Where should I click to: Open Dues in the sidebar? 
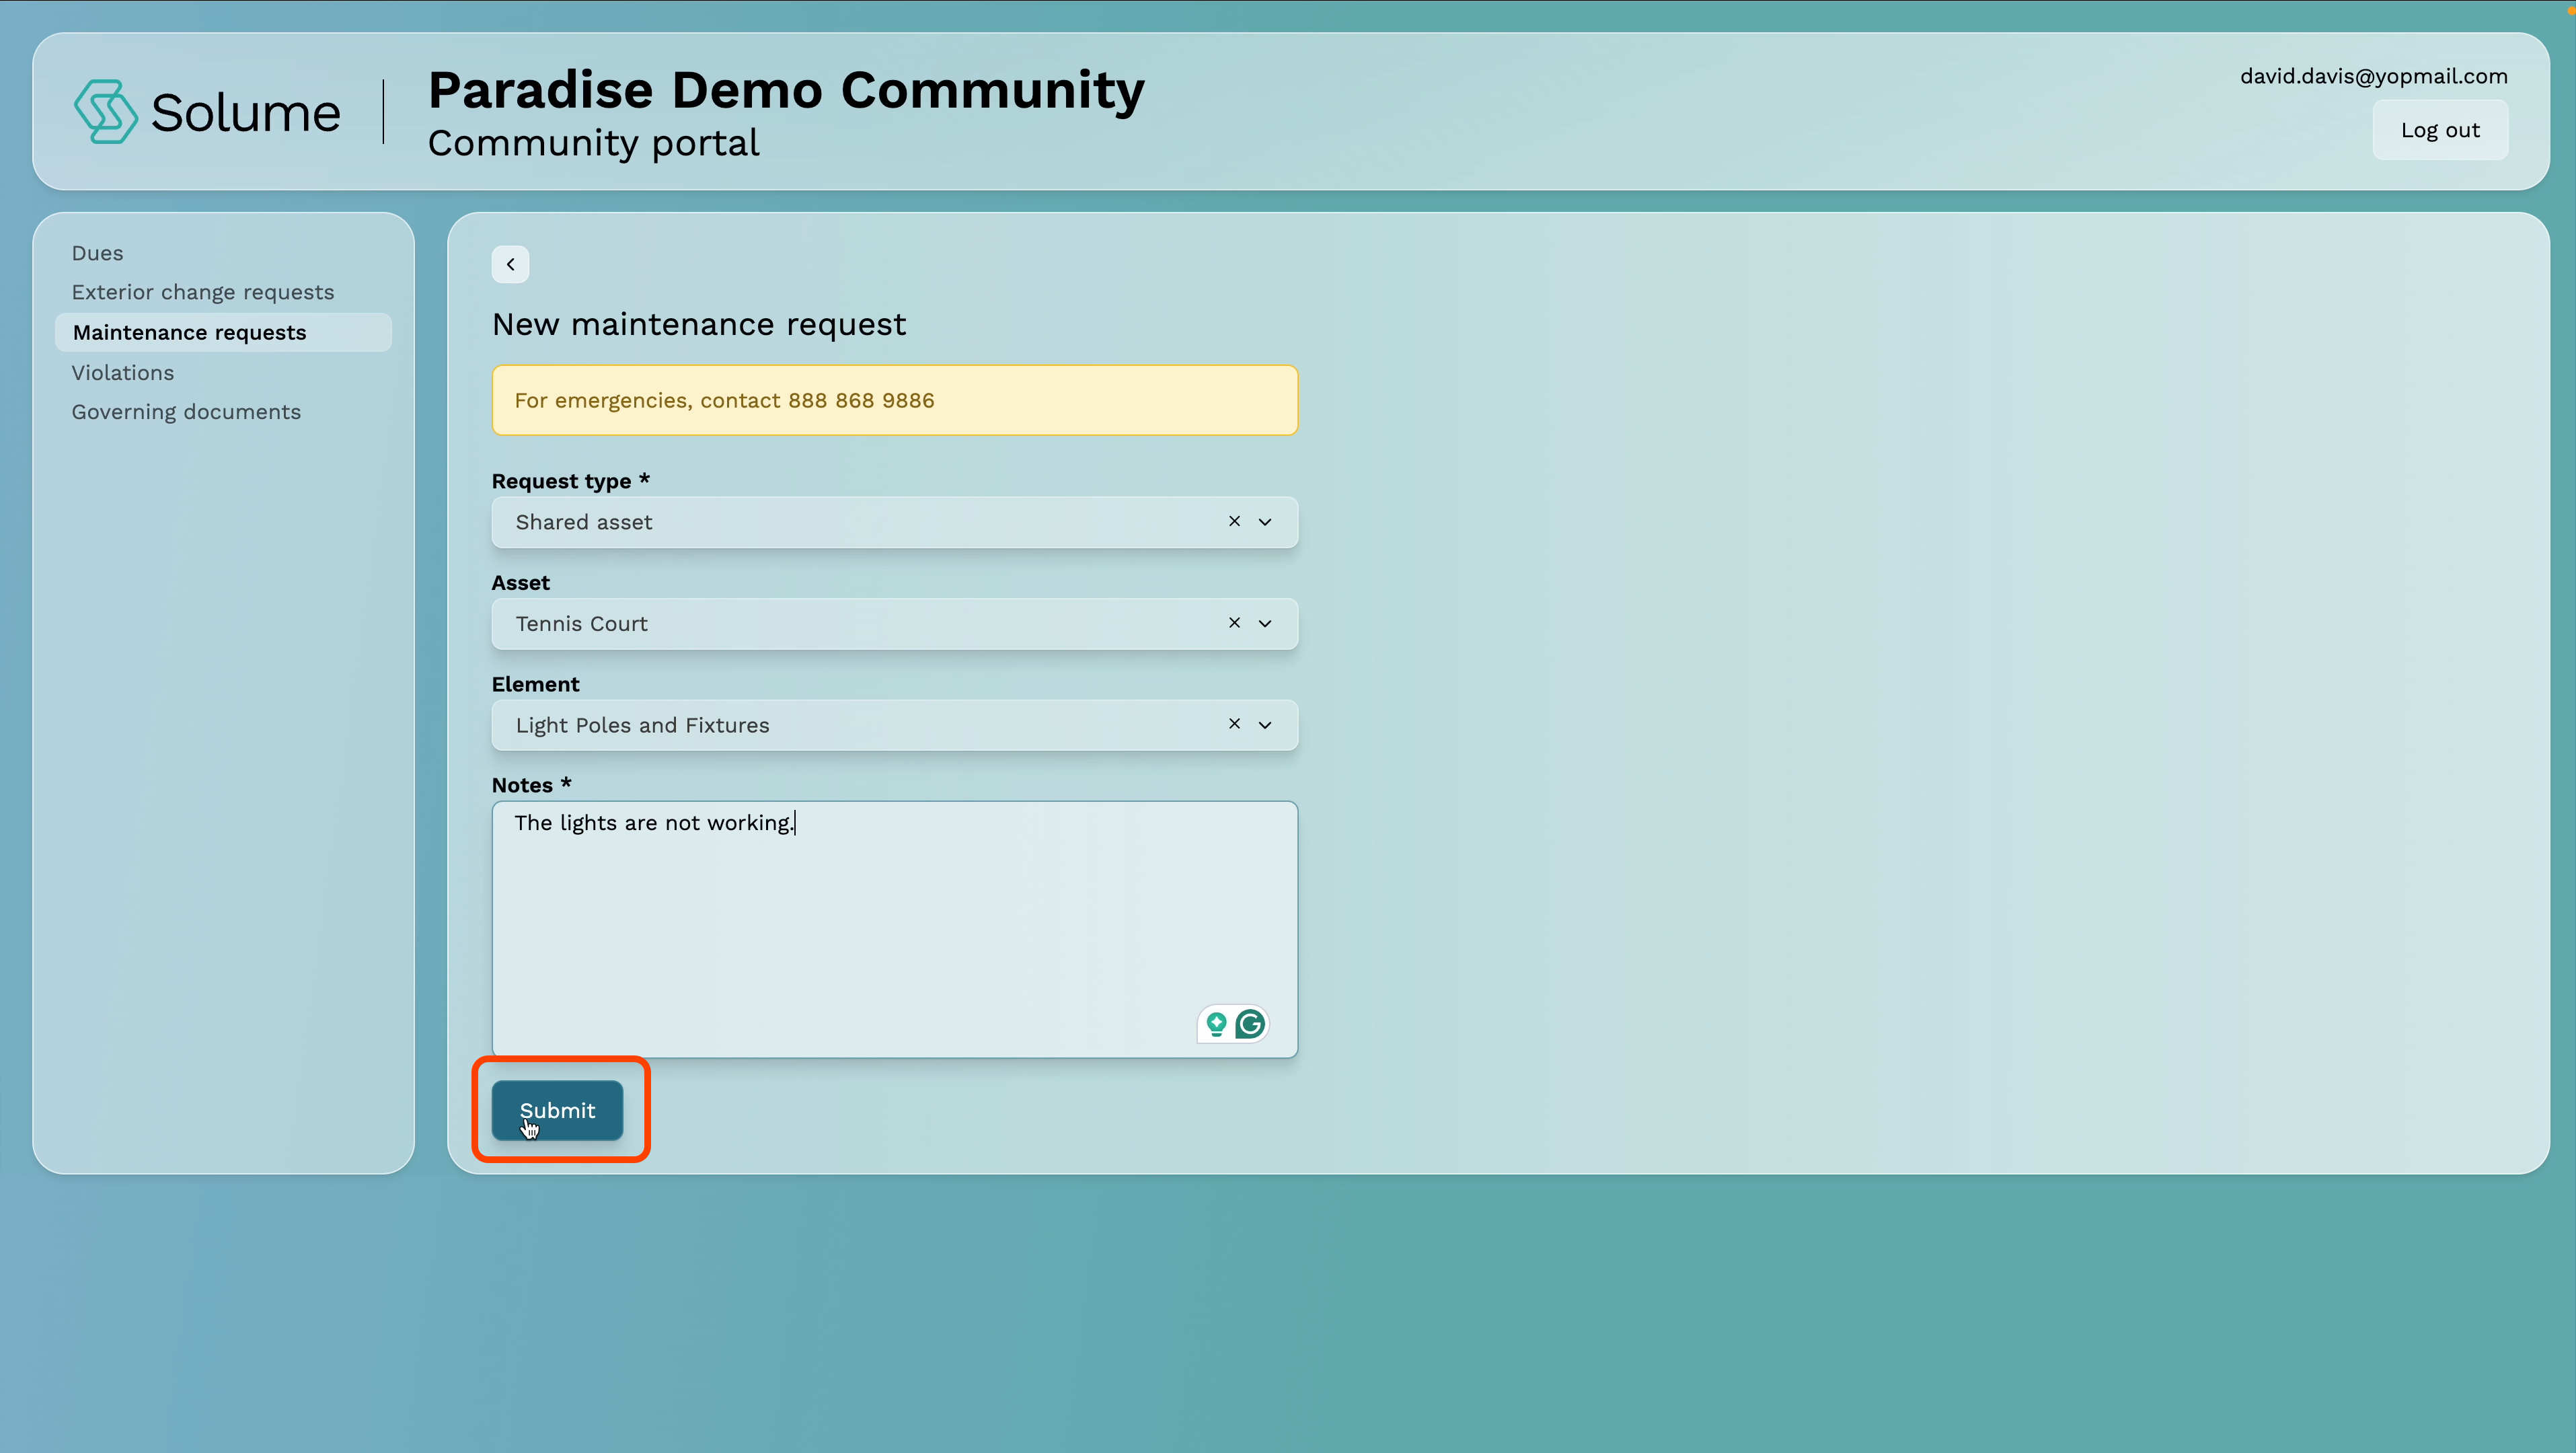97,253
